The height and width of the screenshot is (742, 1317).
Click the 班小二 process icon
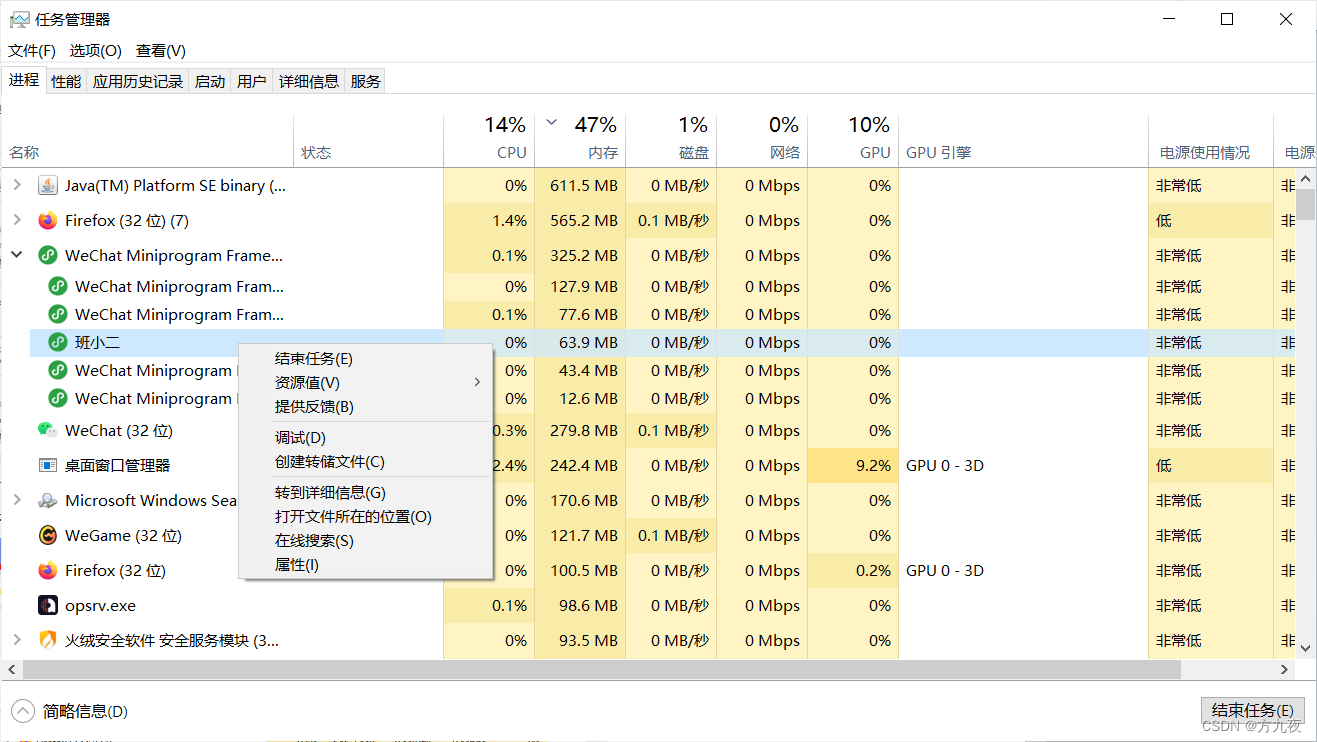coord(58,343)
